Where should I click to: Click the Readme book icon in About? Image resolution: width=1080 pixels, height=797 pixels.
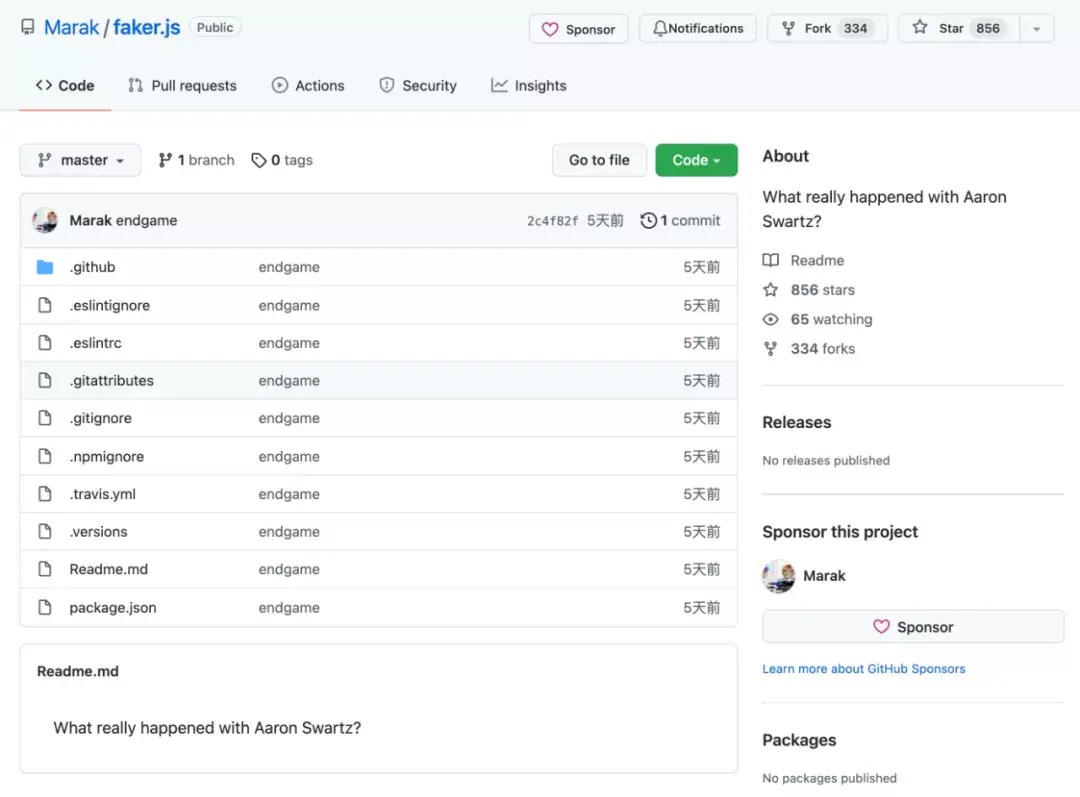point(771,260)
